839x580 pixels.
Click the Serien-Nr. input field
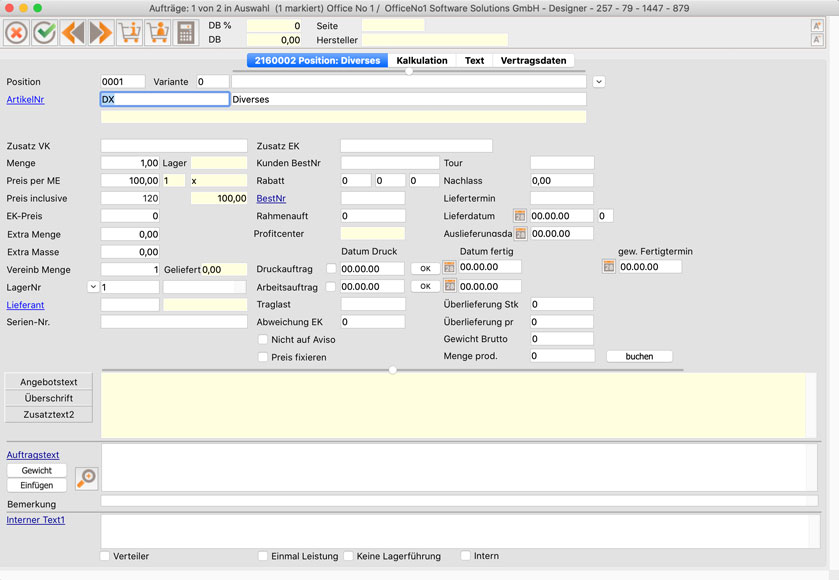[174, 322]
